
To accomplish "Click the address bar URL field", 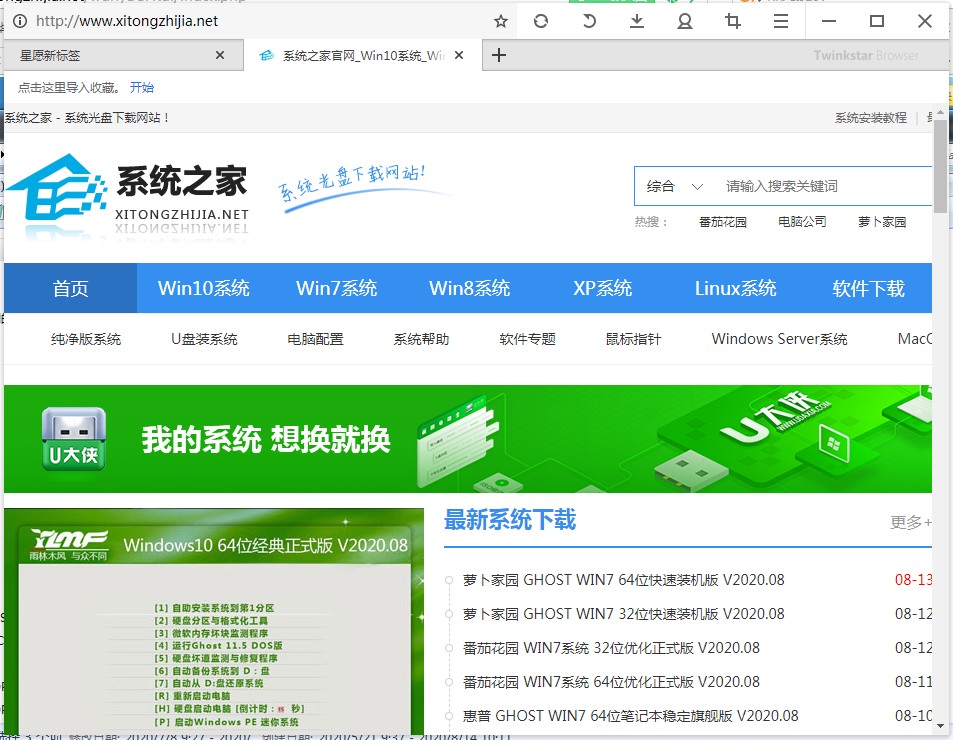I will click(261, 21).
